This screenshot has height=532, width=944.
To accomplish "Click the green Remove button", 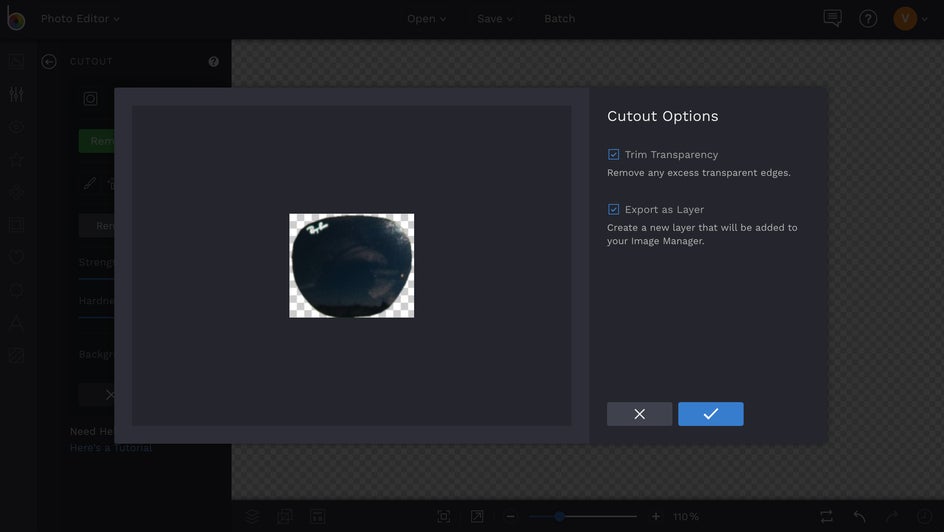I will (96, 141).
